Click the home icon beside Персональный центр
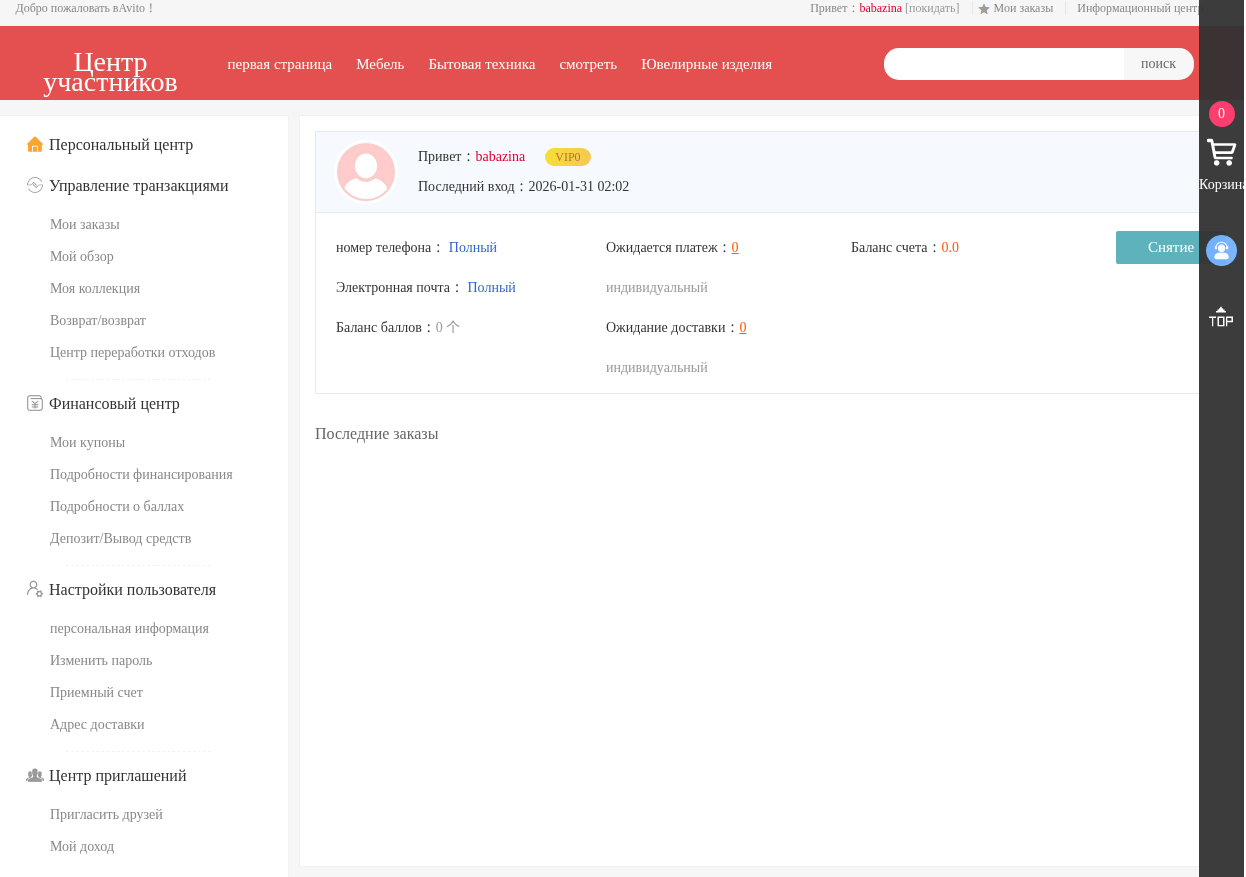 point(35,144)
